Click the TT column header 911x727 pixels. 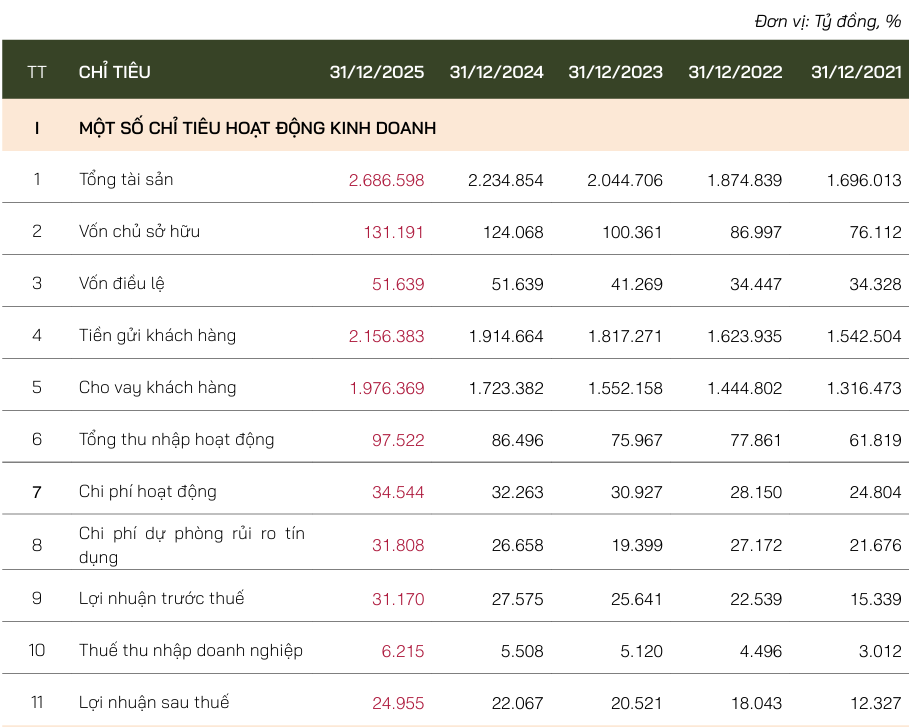(x=37, y=72)
